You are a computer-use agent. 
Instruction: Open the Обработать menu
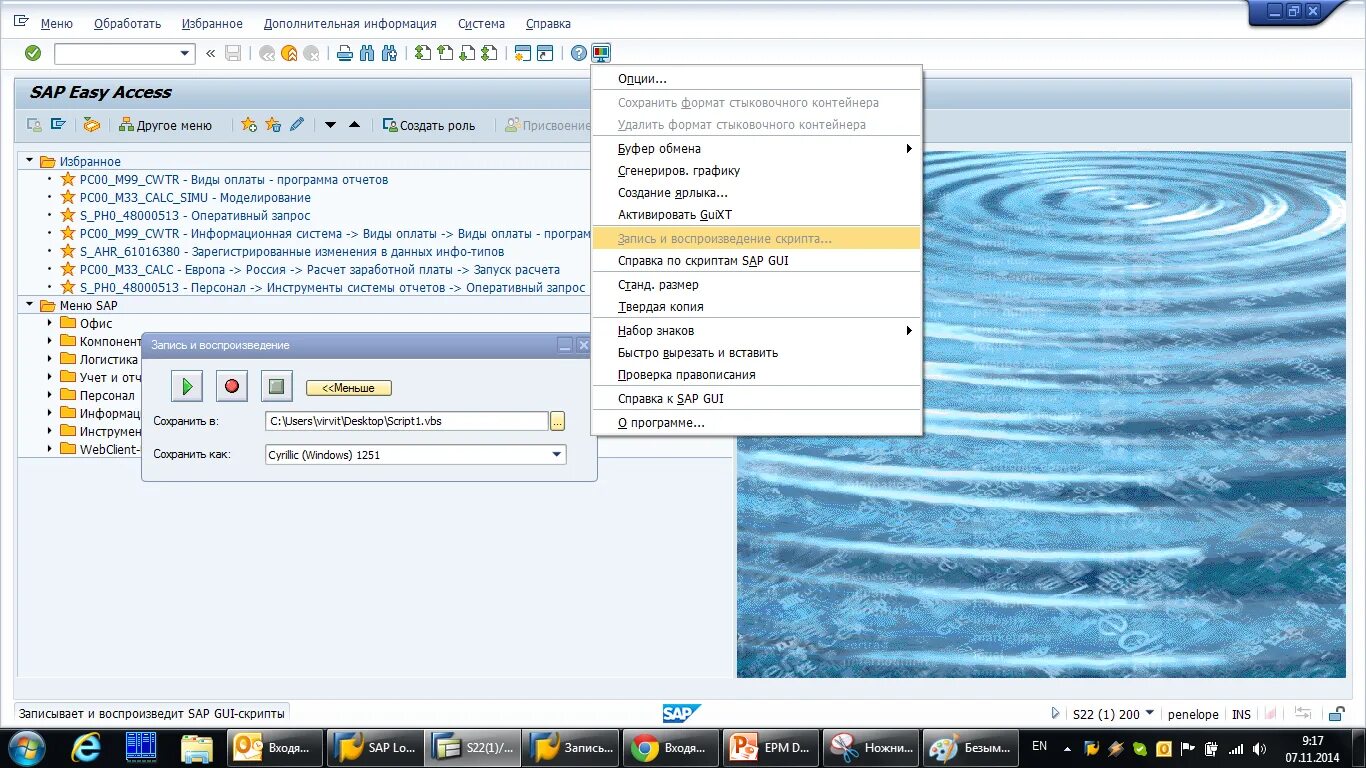coord(127,23)
